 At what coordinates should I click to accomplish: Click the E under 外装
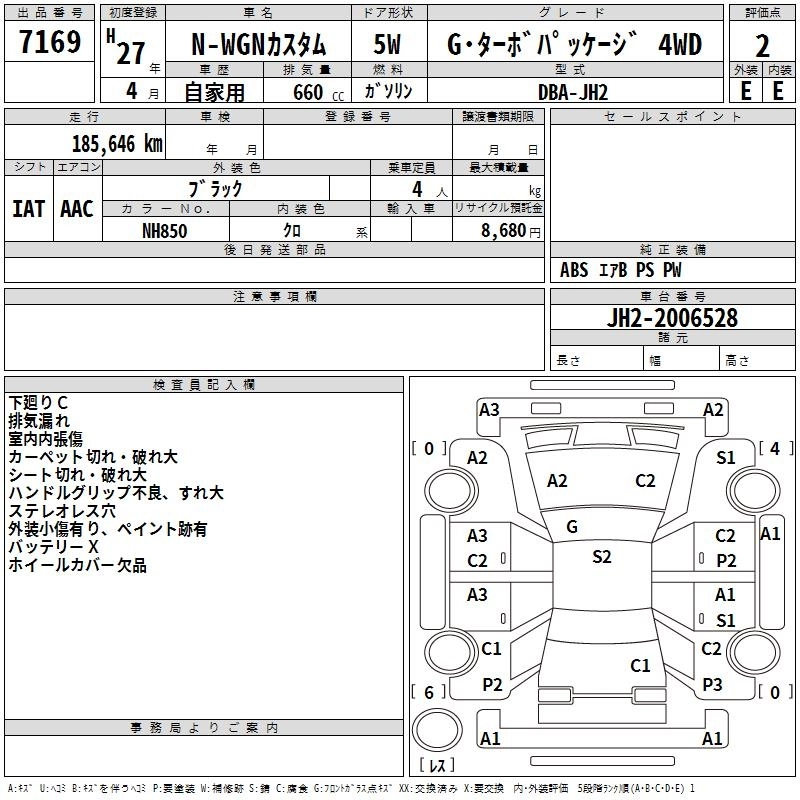(745, 91)
